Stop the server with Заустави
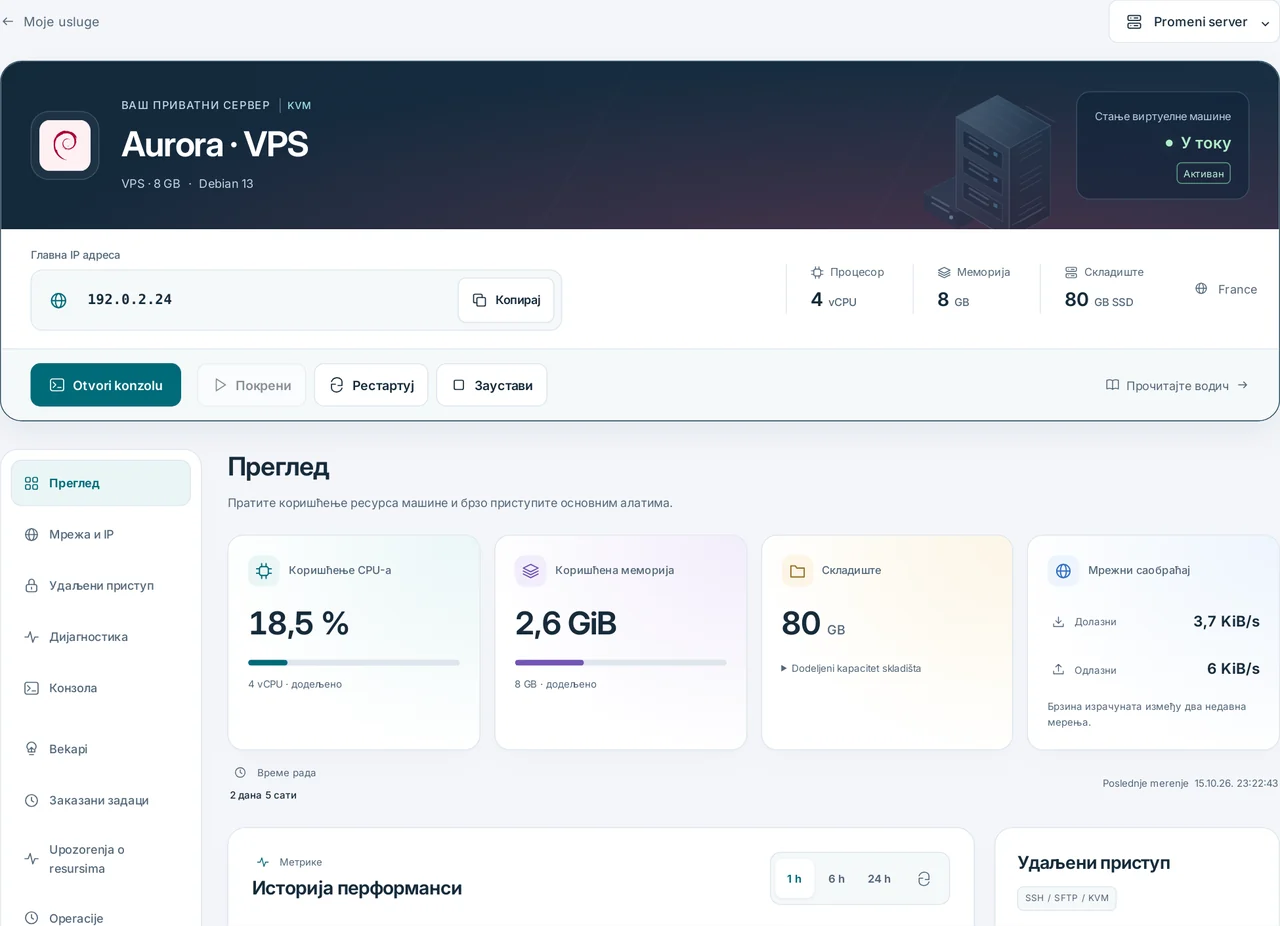This screenshot has height=926, width=1280. 492,385
